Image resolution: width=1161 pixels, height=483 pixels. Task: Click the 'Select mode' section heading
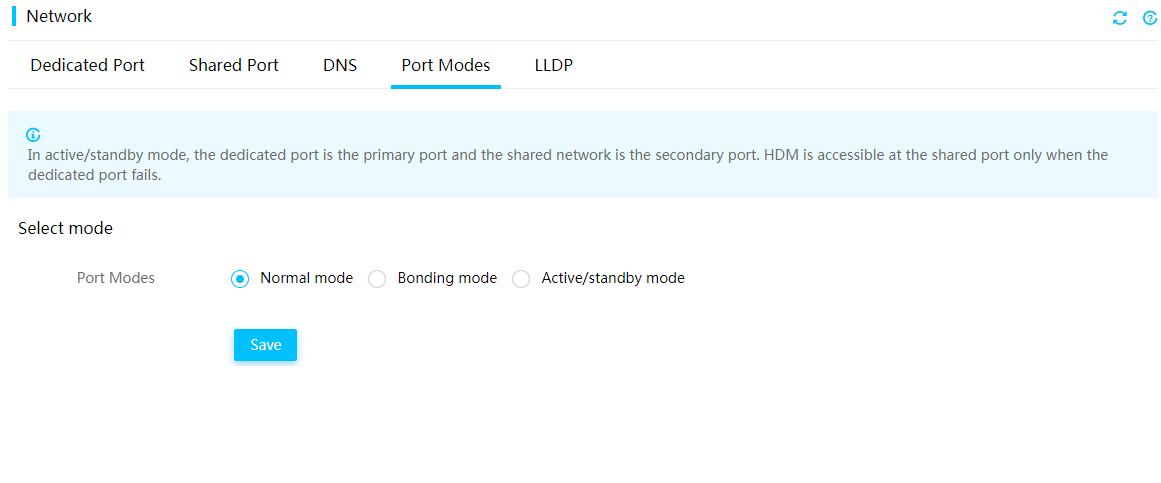coord(65,228)
